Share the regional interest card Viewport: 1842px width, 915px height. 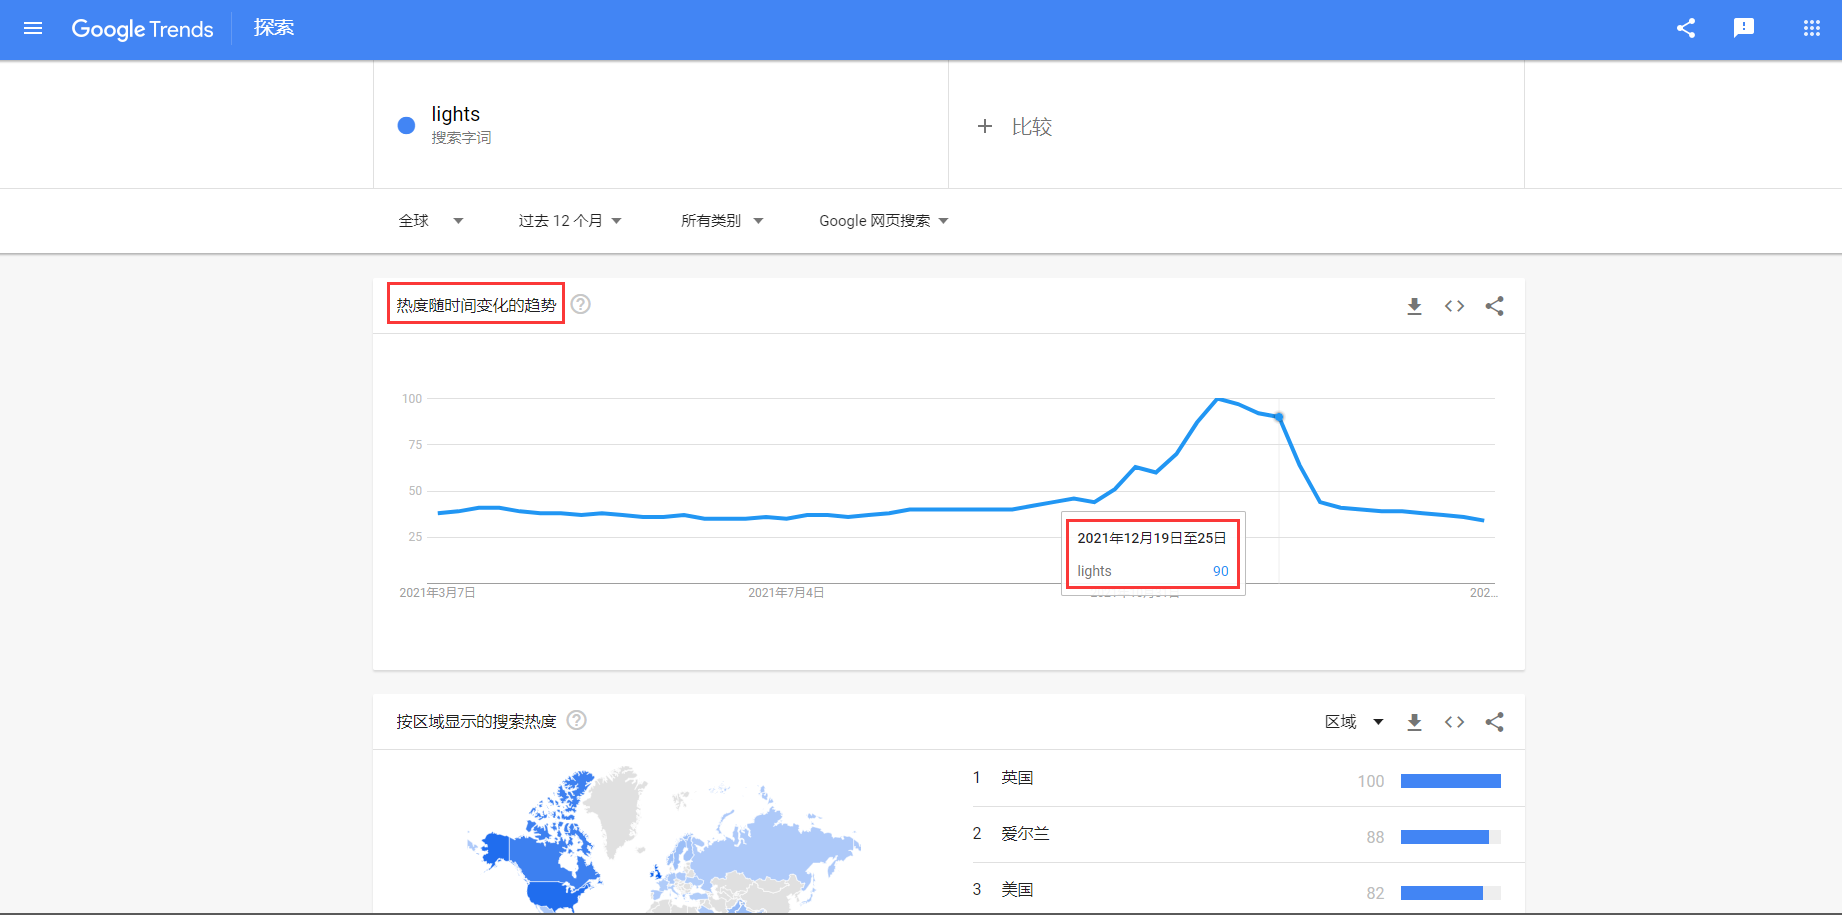[1494, 722]
